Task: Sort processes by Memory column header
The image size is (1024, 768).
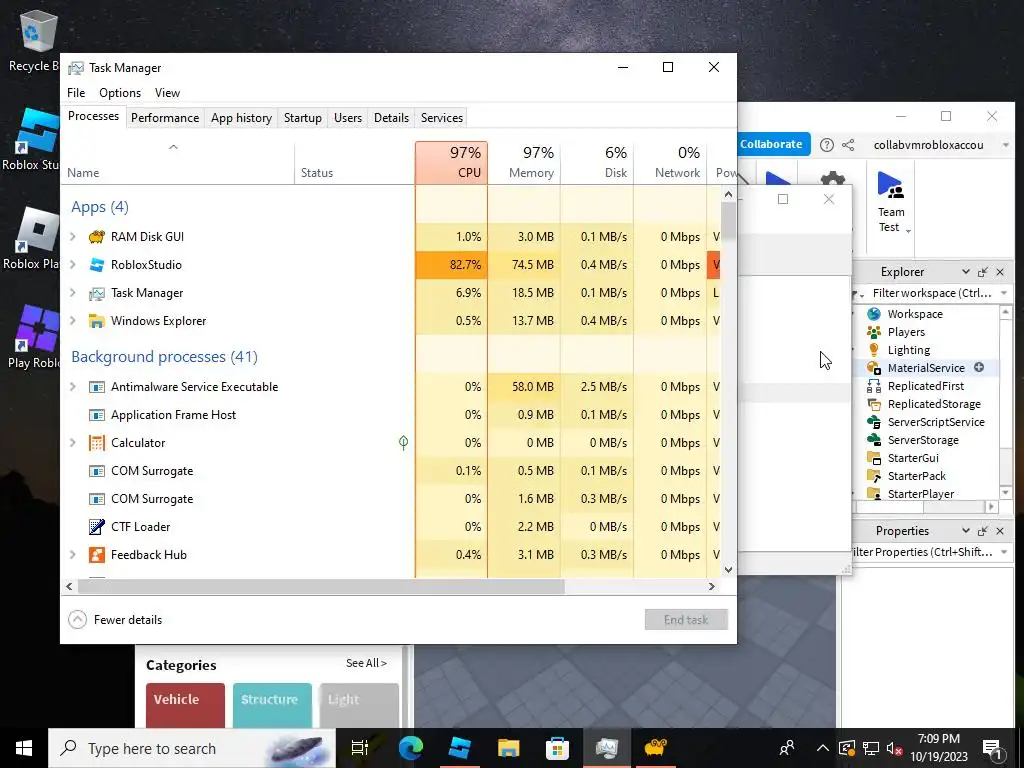Action: pyautogui.click(x=524, y=163)
